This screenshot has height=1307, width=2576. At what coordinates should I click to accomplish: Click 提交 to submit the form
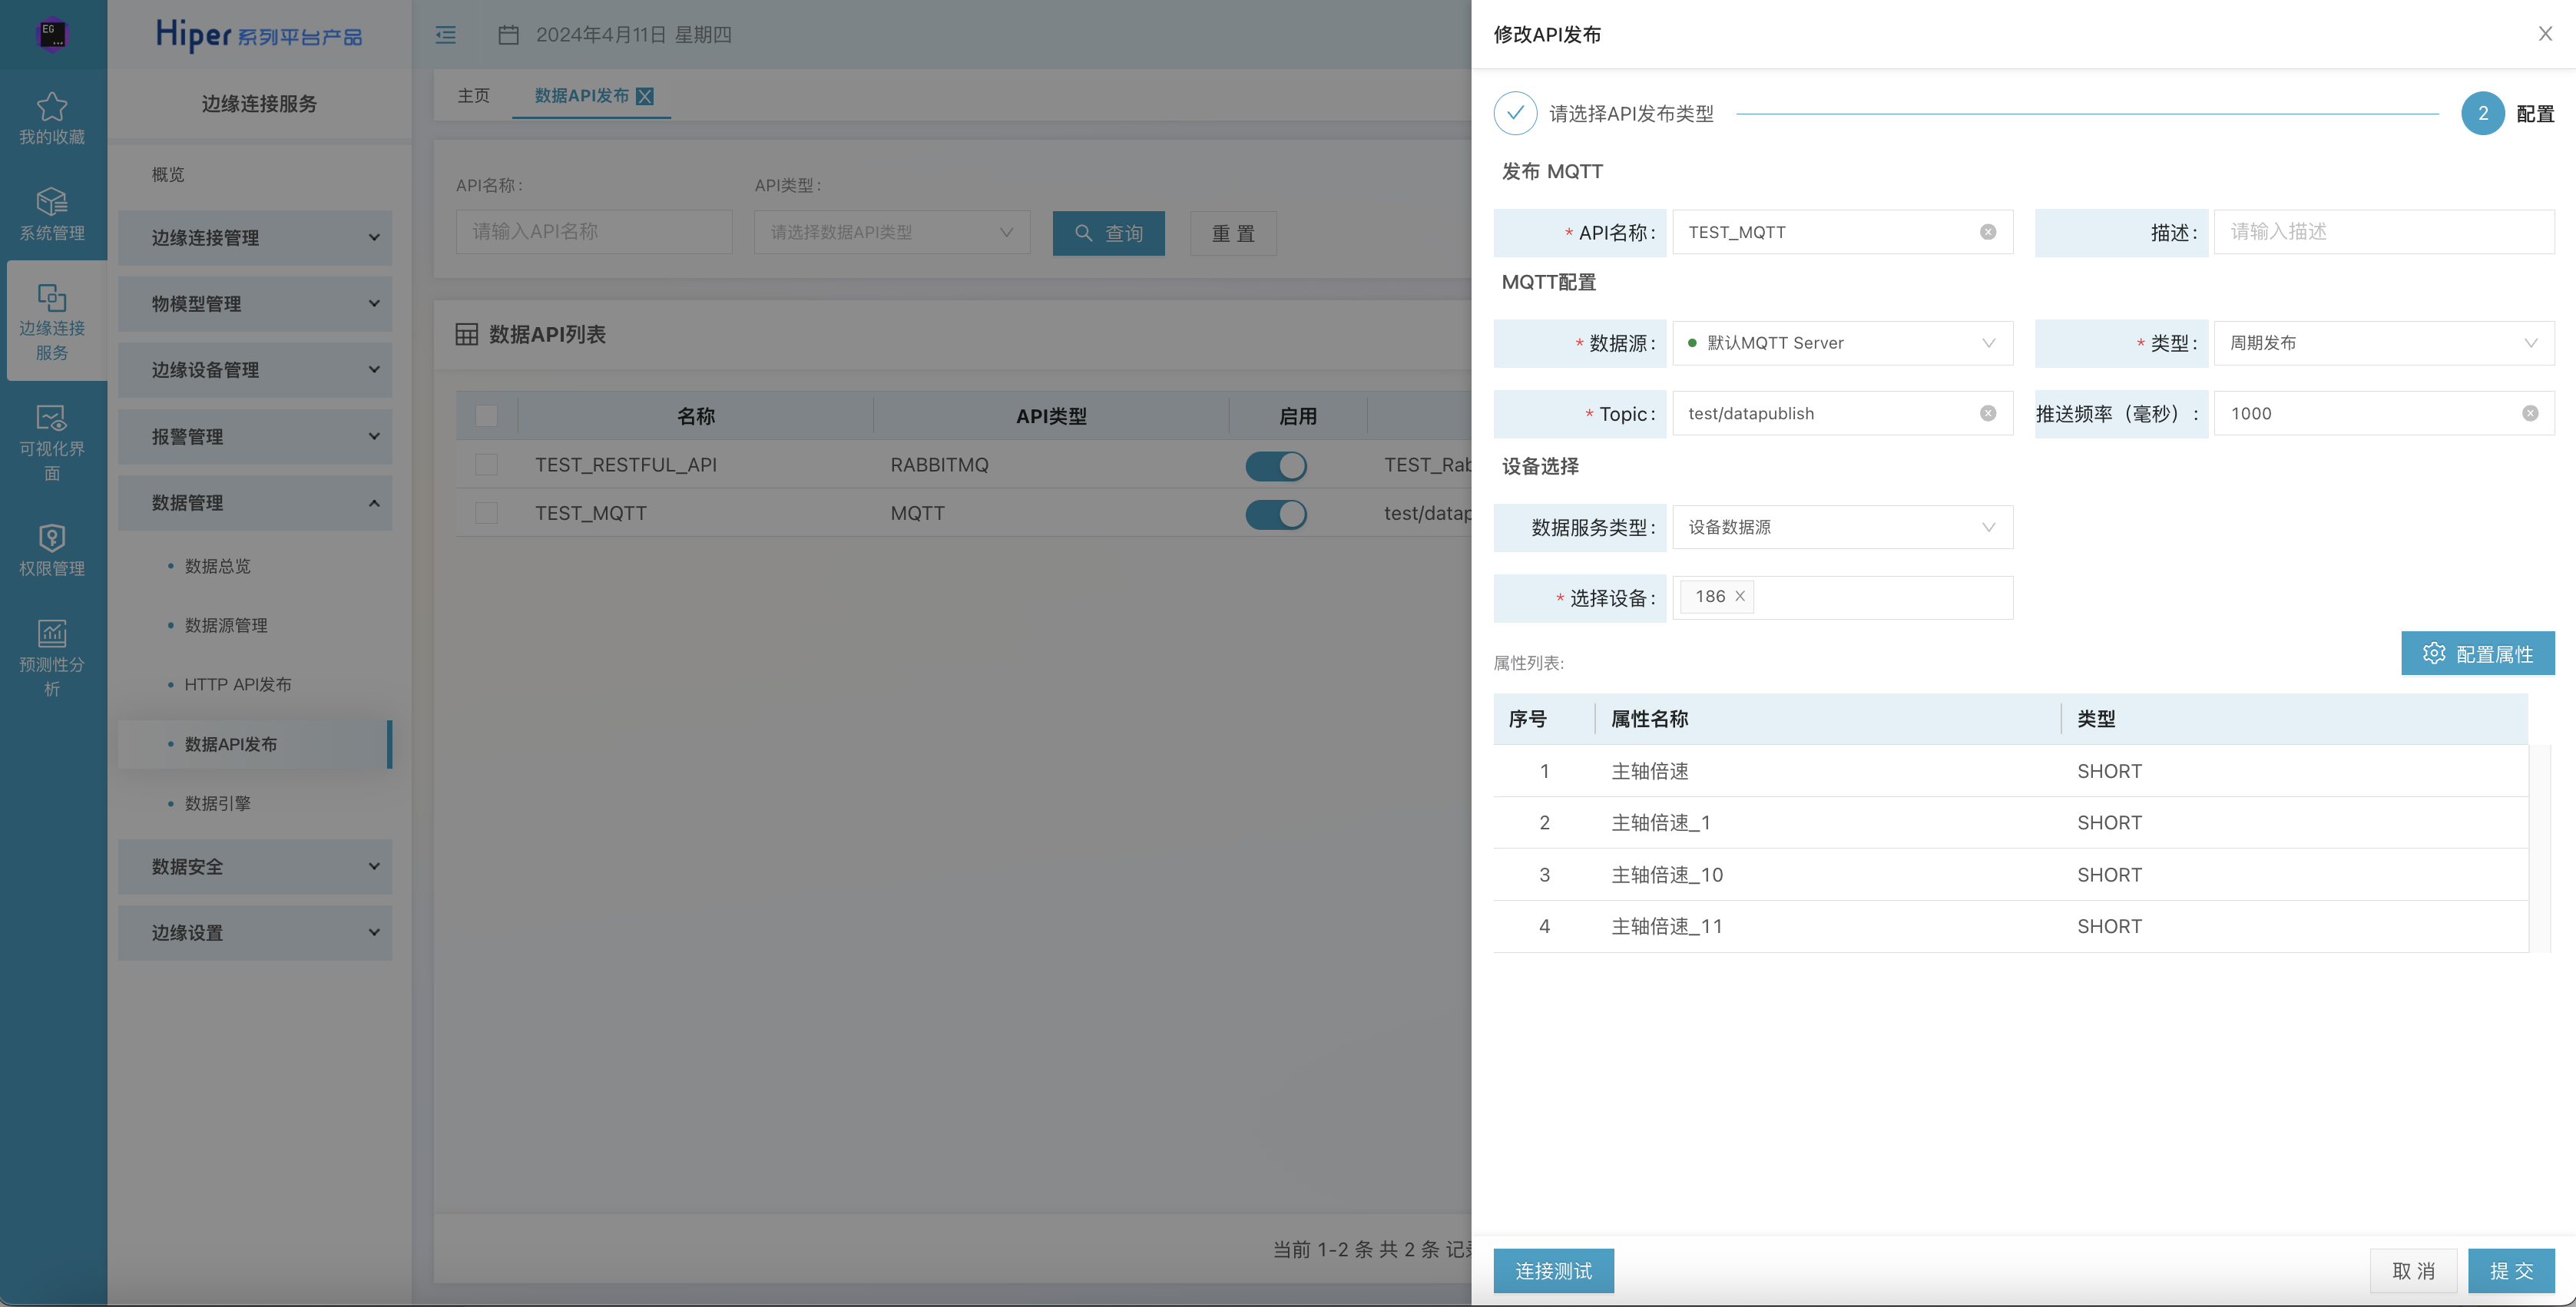[x=2511, y=1270]
